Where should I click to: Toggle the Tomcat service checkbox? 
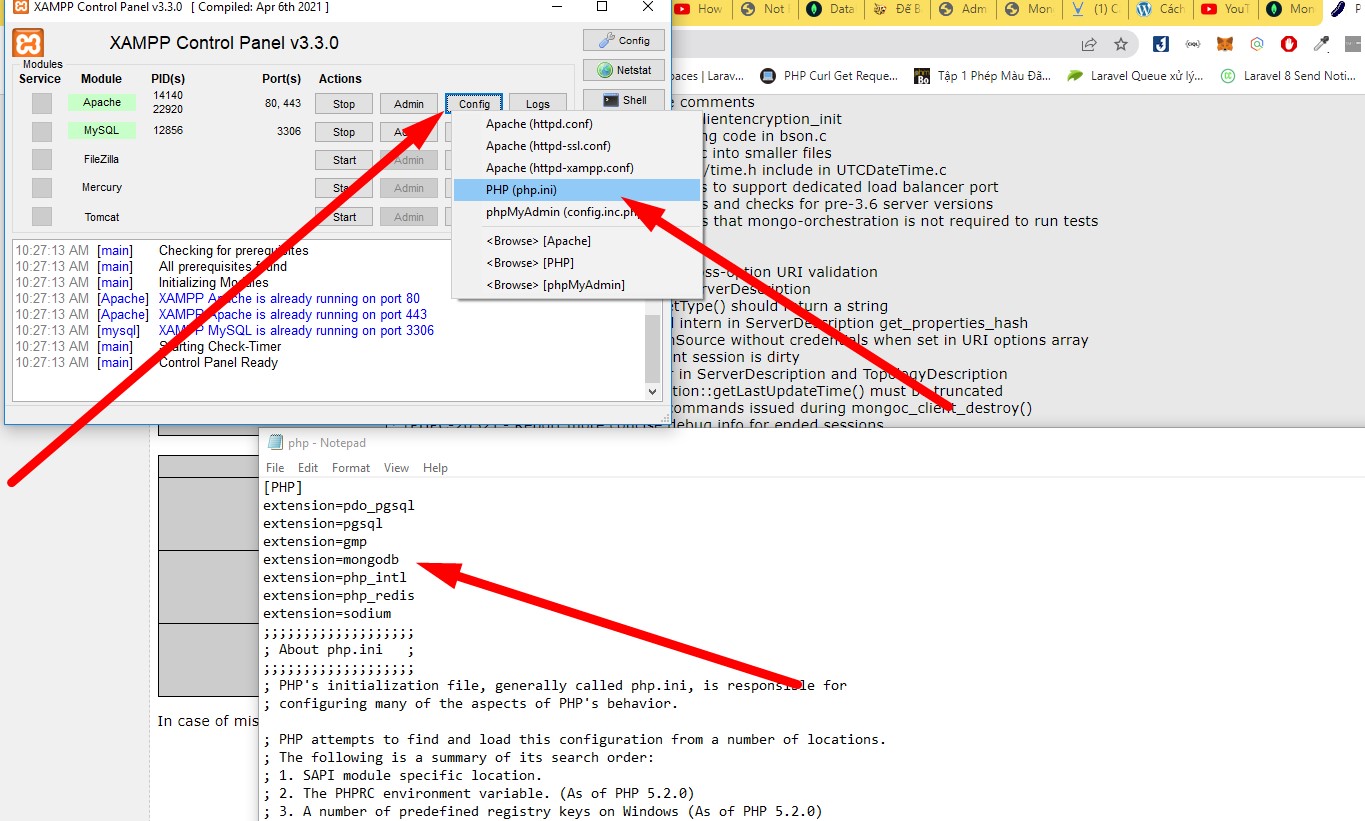tap(41, 216)
